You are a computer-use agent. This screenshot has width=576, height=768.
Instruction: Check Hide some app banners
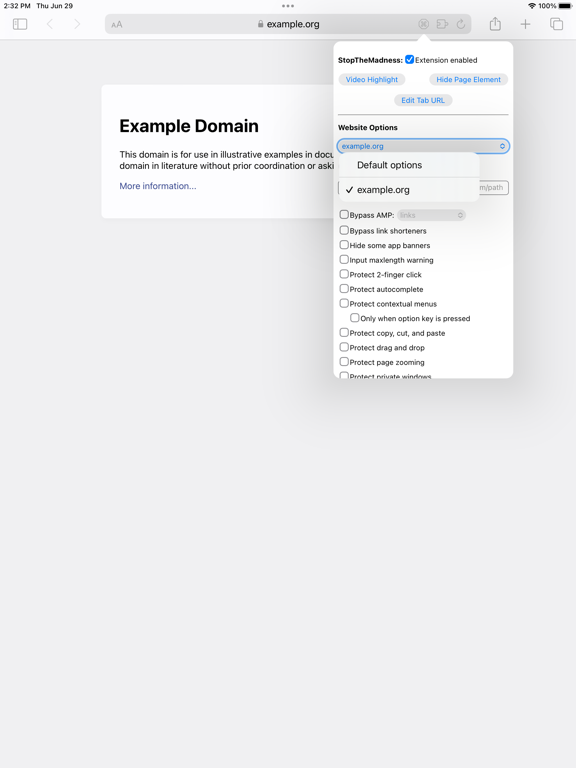click(344, 245)
